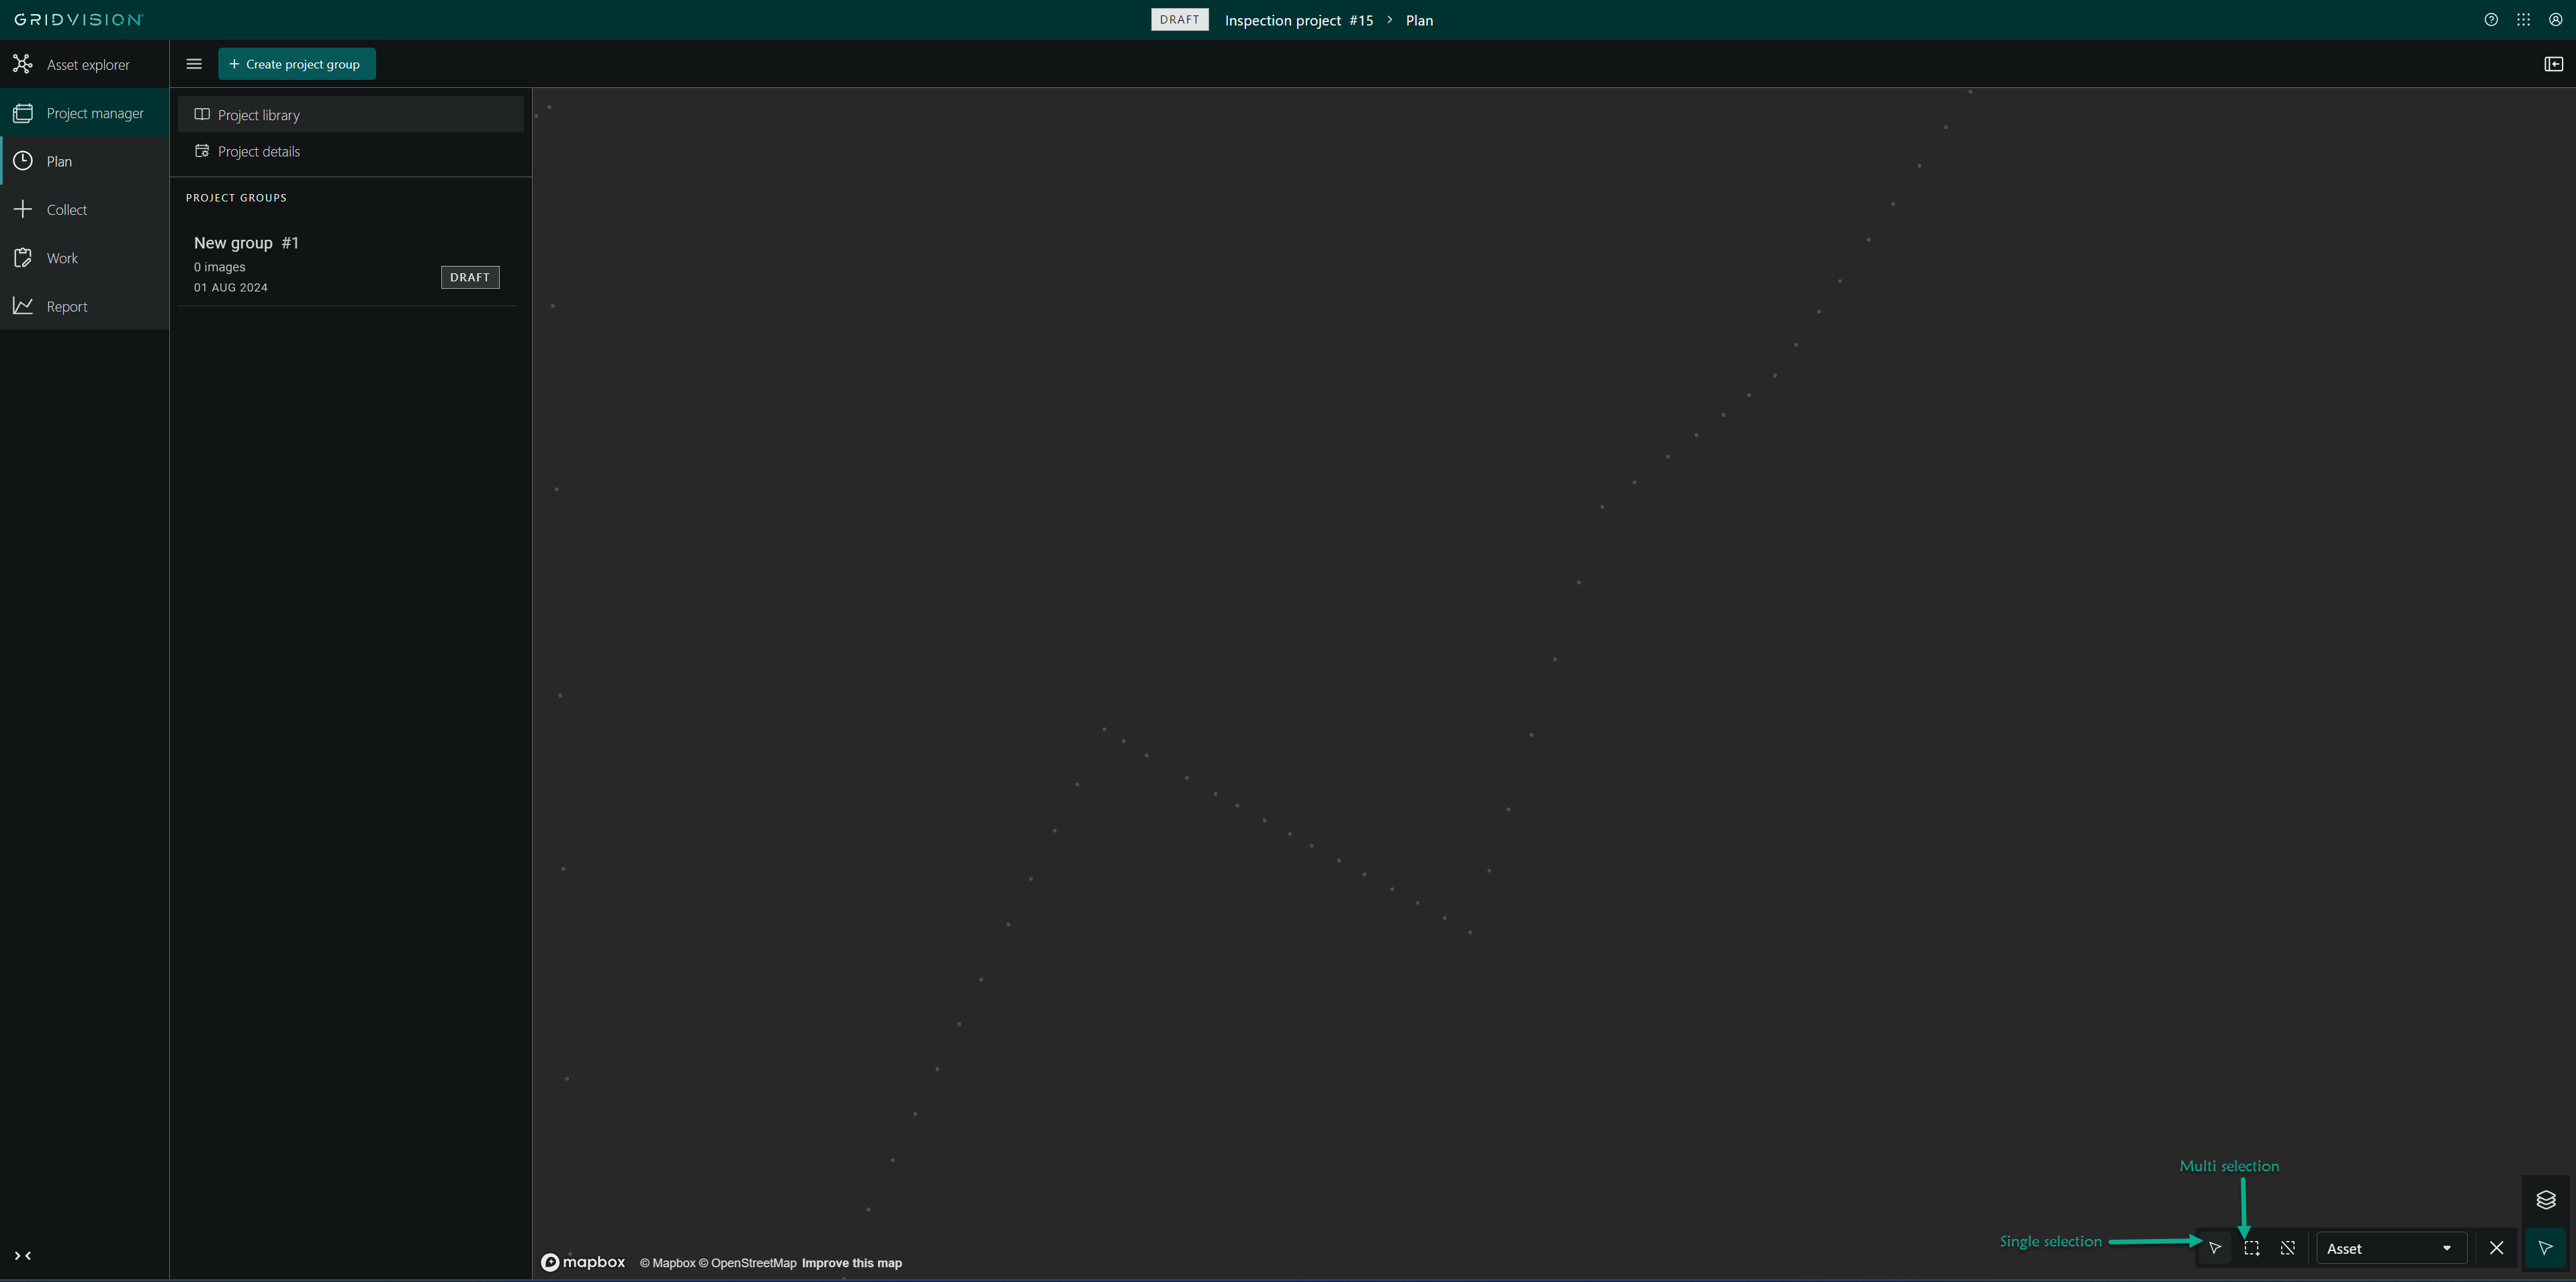2576x1282 pixels.
Task: Activate the single selection cursor tool
Action: pos(2215,1248)
